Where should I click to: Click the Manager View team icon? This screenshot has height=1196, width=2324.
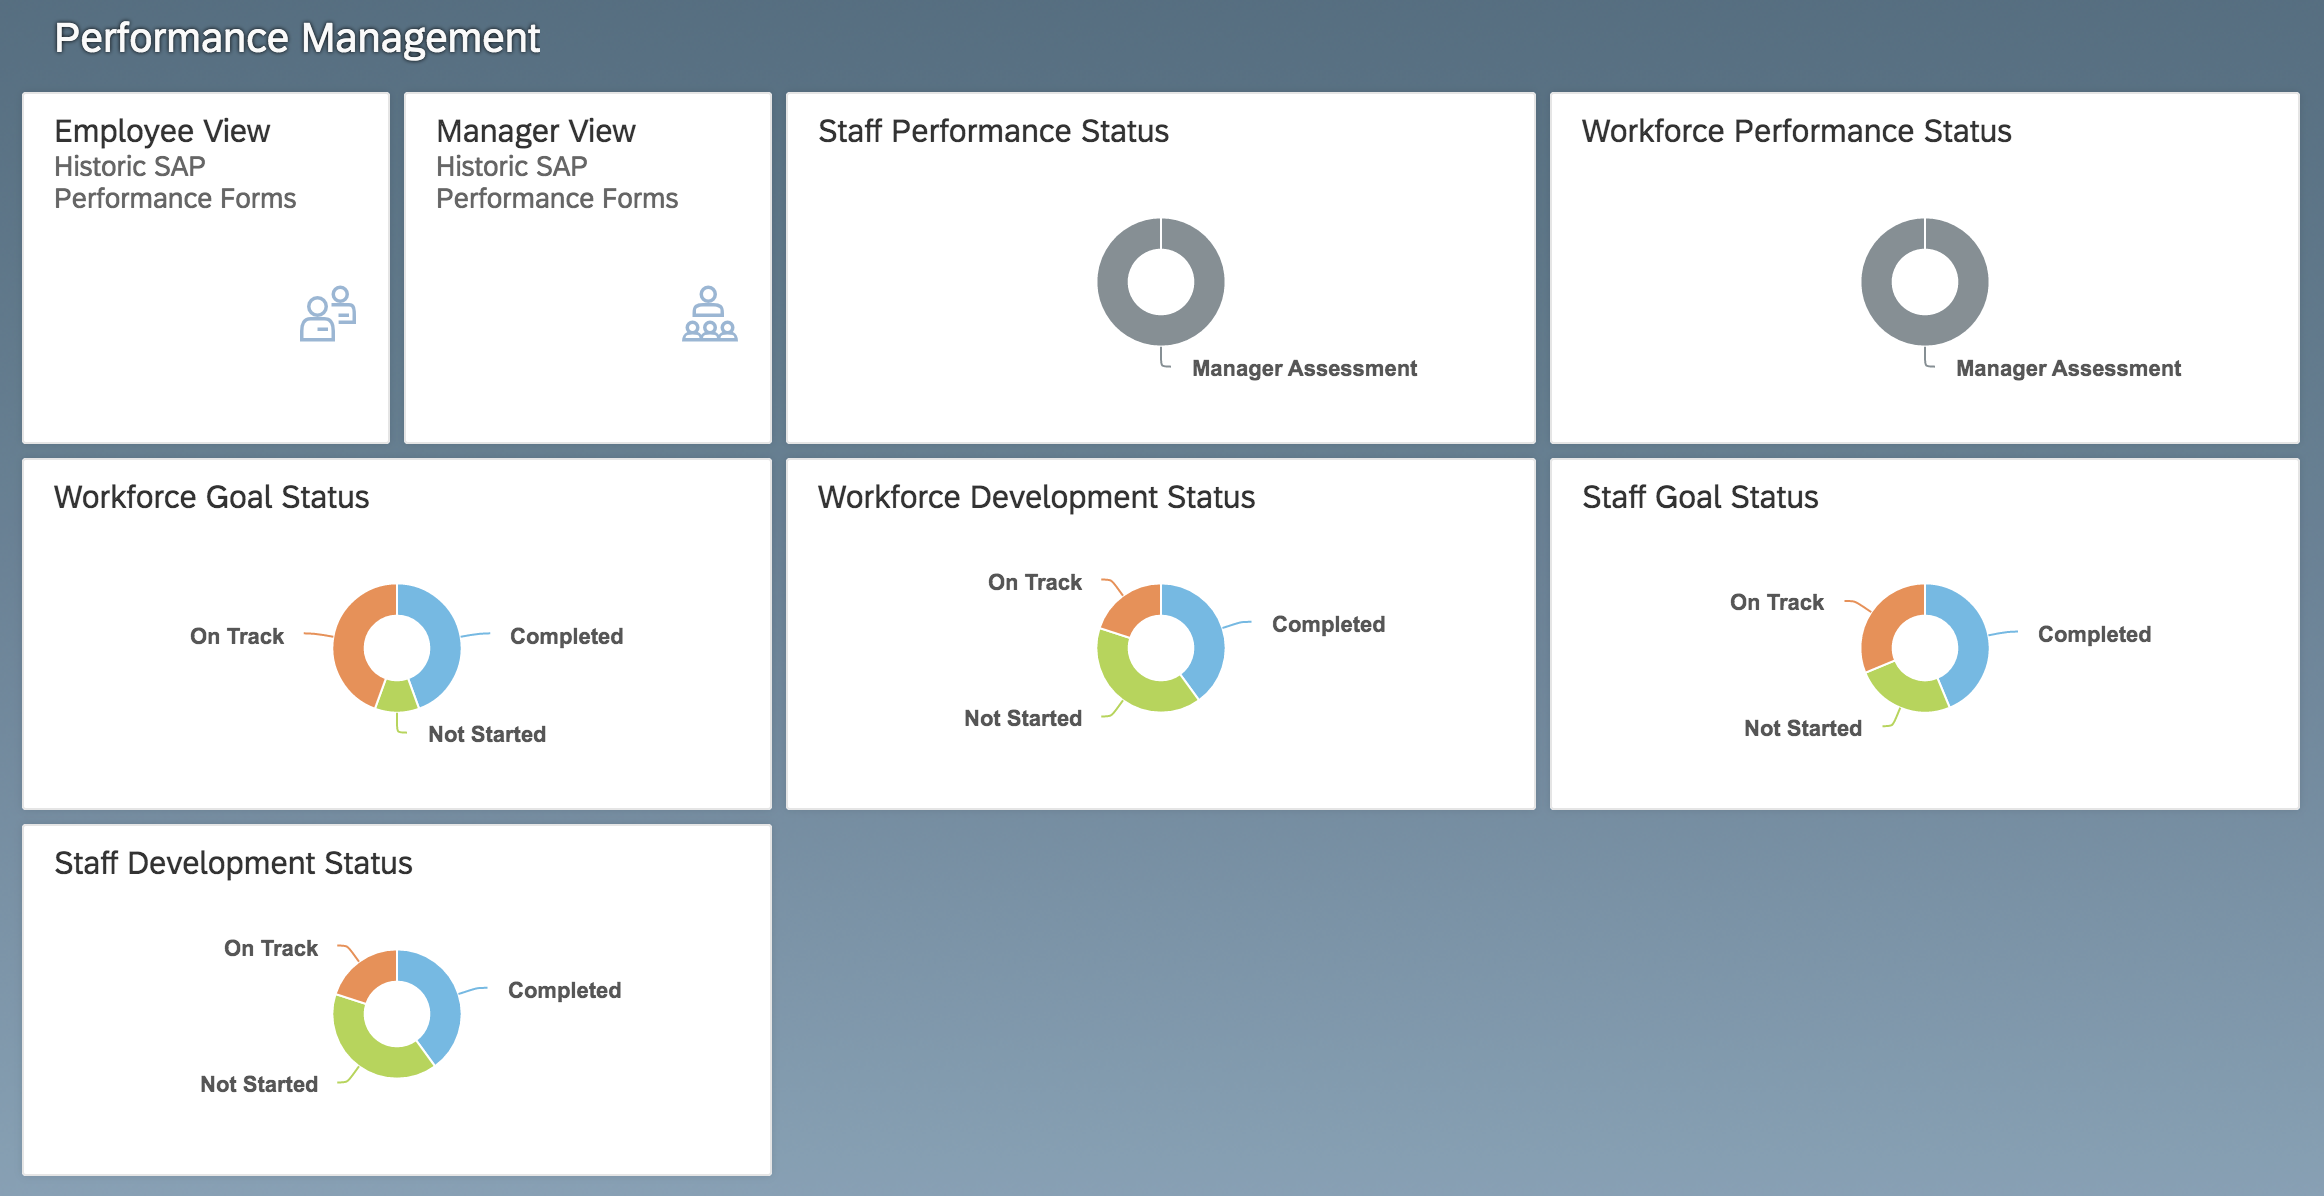[x=709, y=314]
